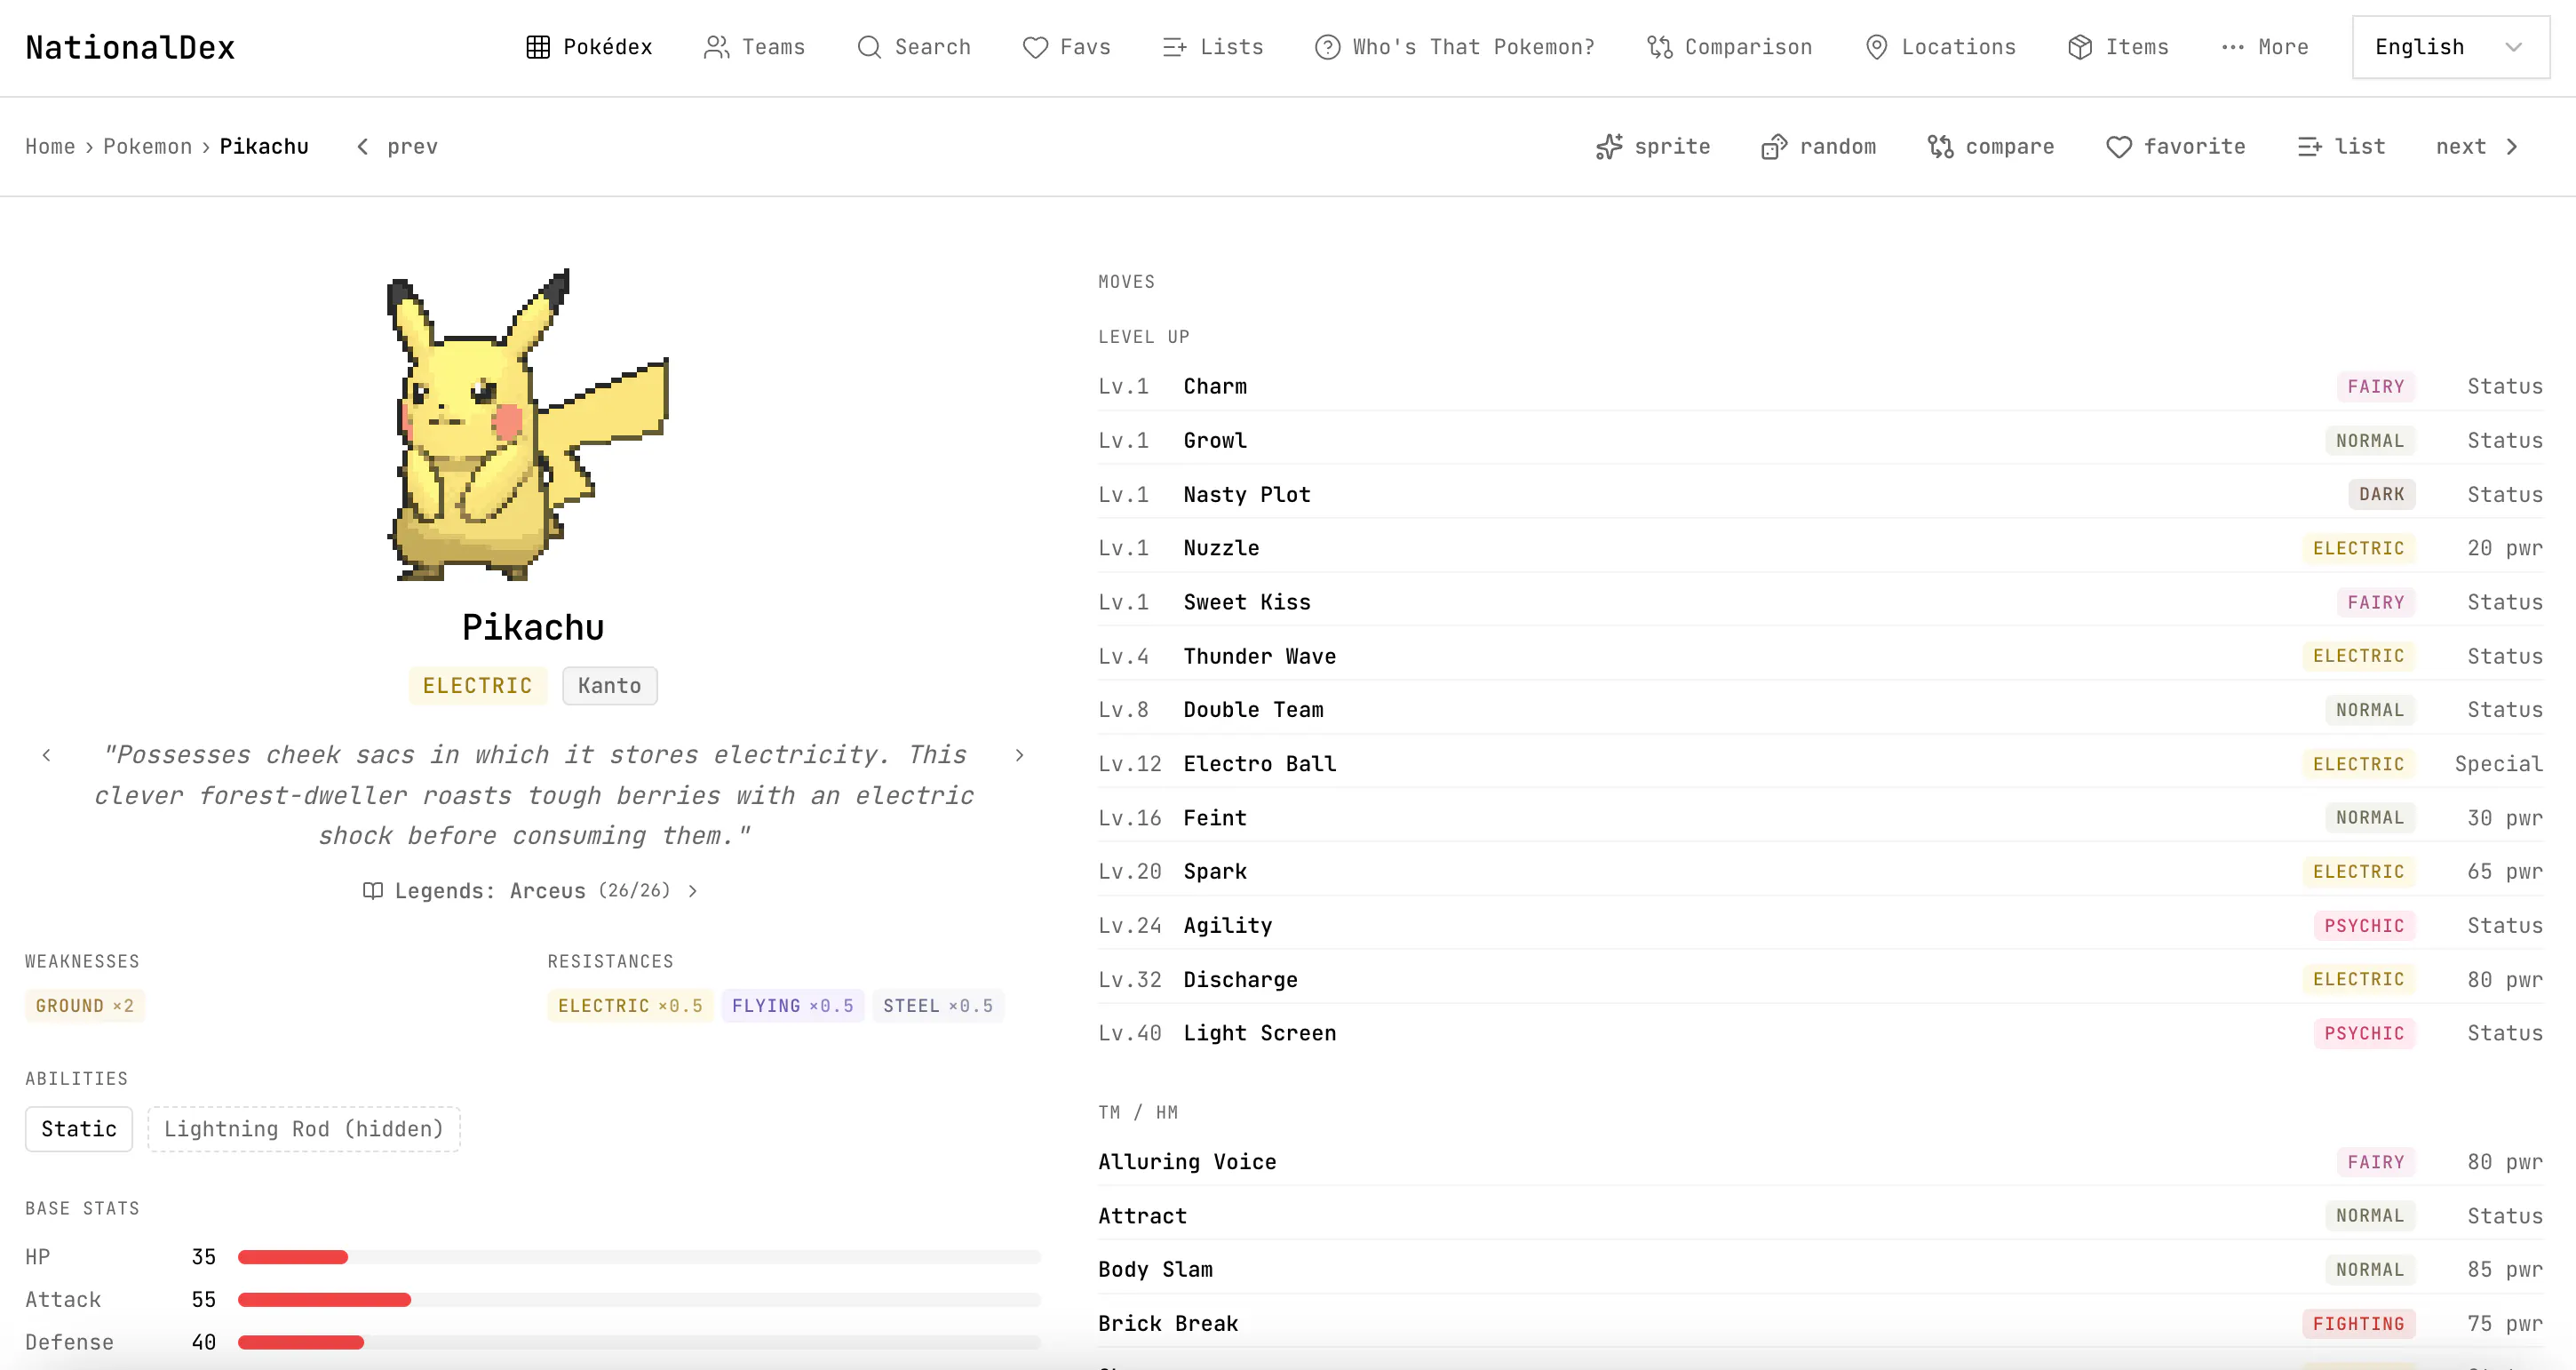
Task: Click the Search magnifier icon
Action: click(869, 47)
